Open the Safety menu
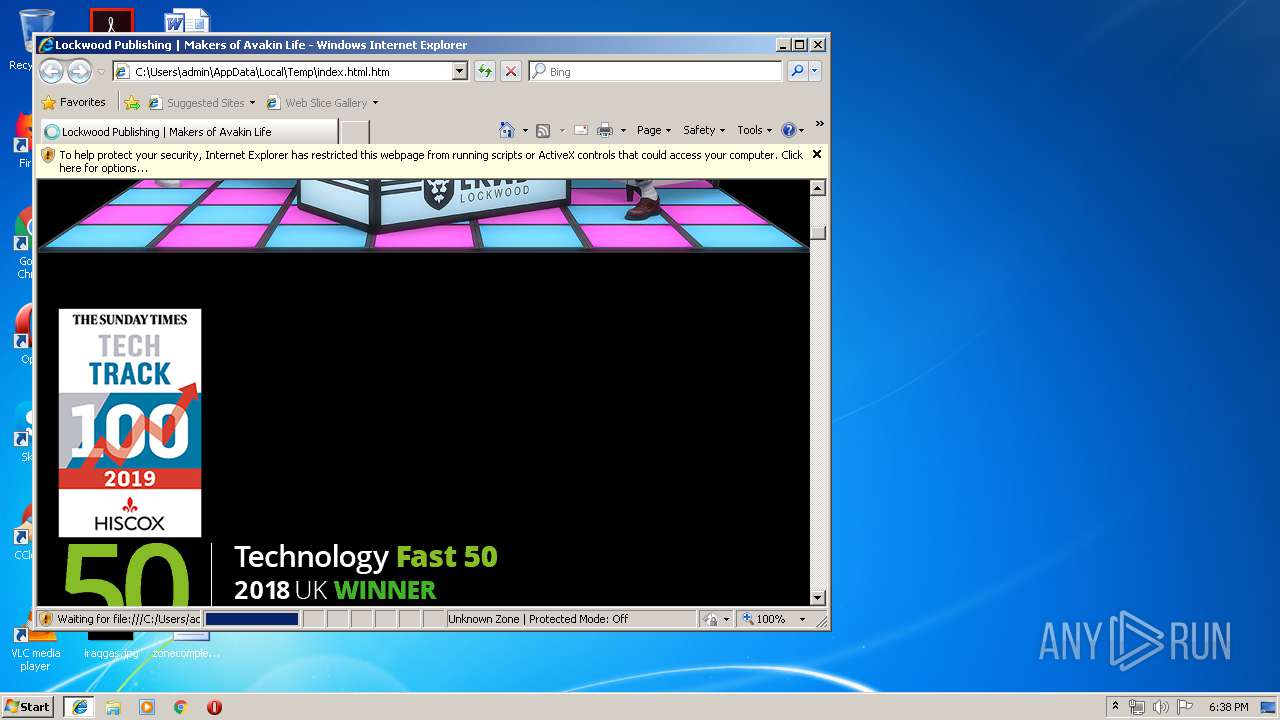1280x720 pixels. point(704,130)
